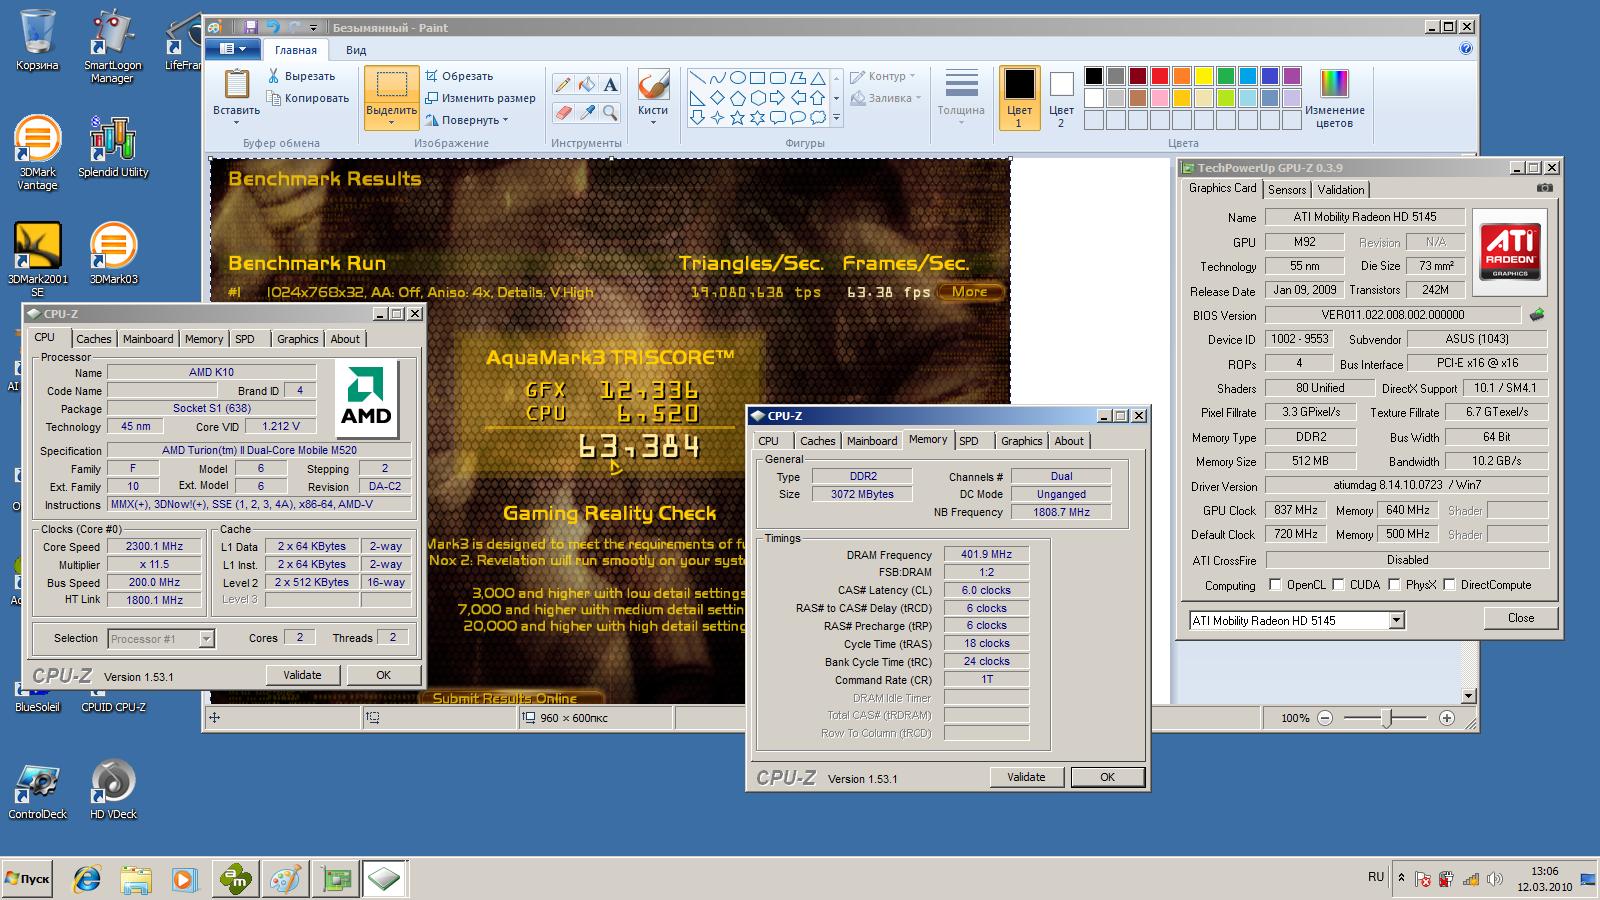This screenshot has height=900, width=1600.
Task: Open Caches tab in CPU-Z Processor window
Action: pos(94,339)
